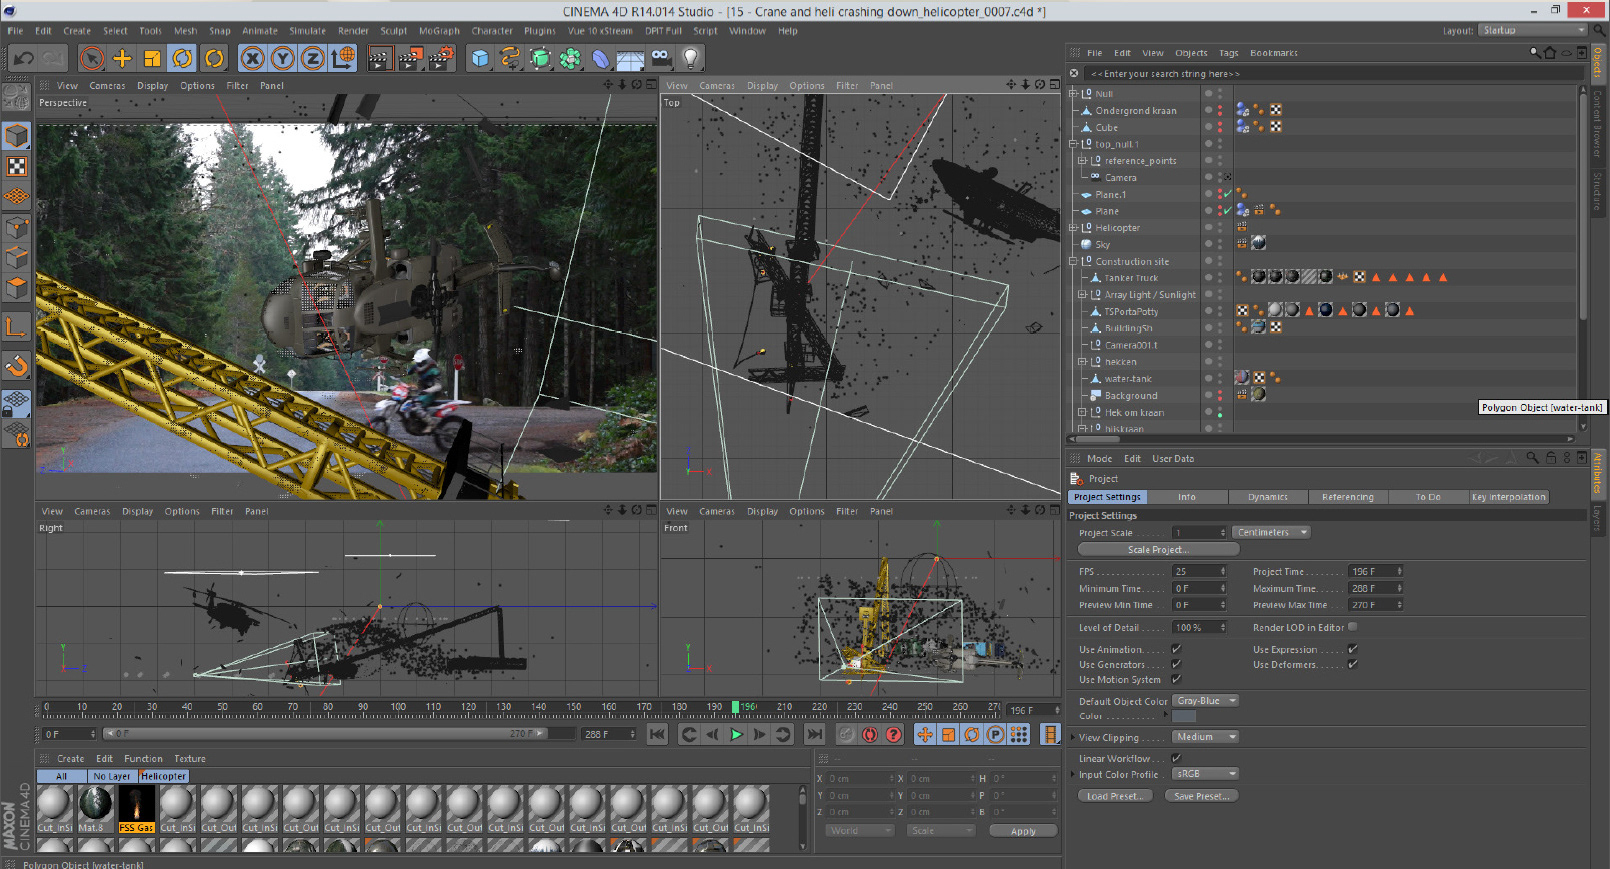Collapse the Construction site tree item
1610x869 pixels.
click(x=1073, y=262)
